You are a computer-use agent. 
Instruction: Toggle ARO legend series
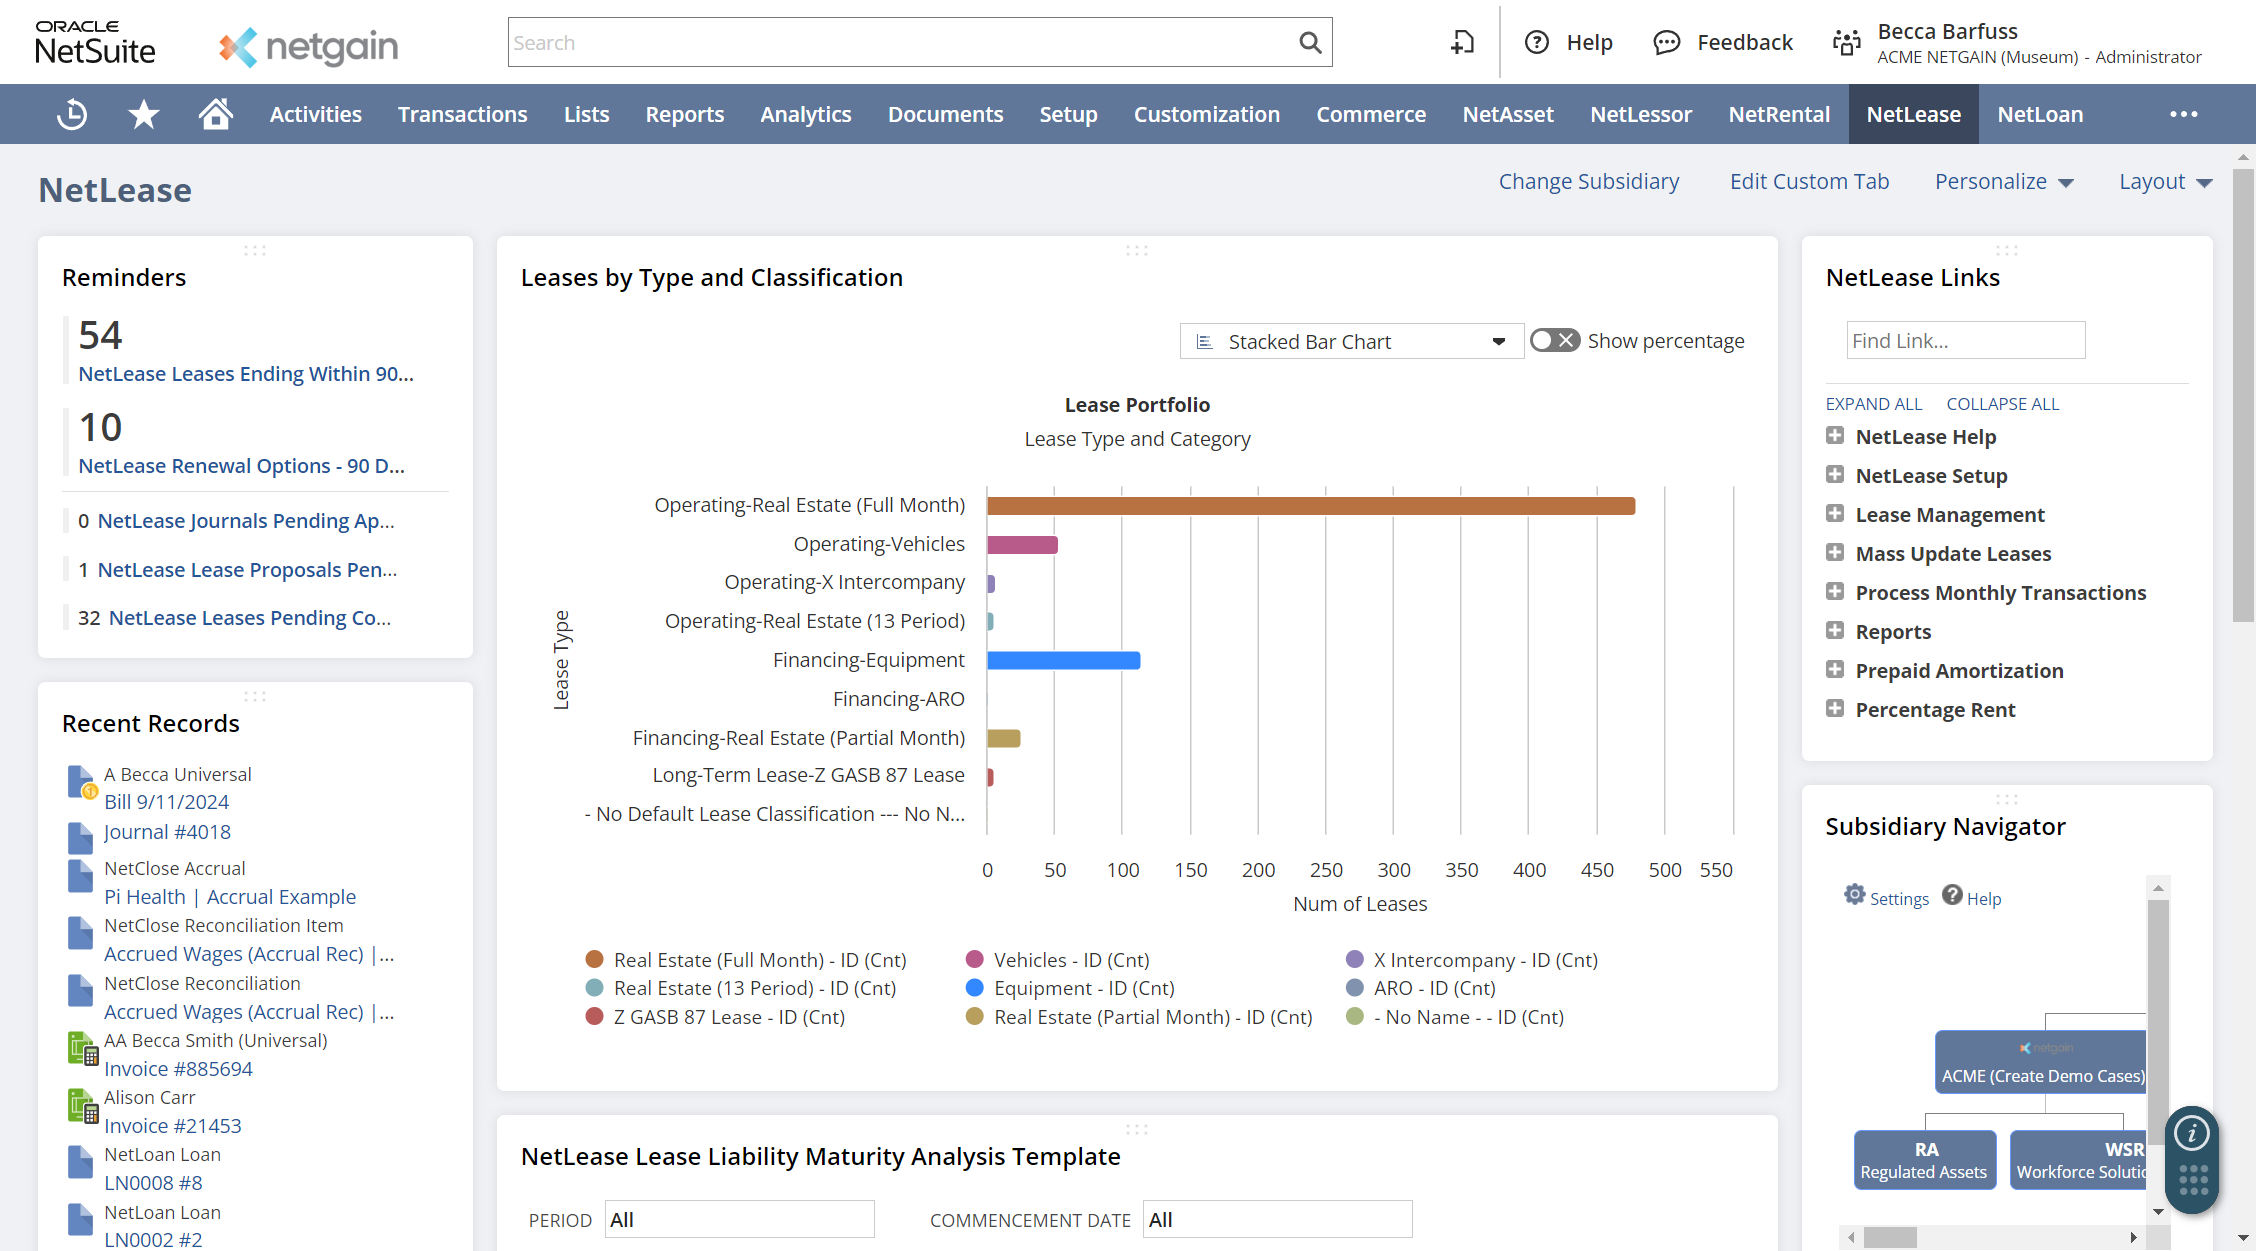1421,988
